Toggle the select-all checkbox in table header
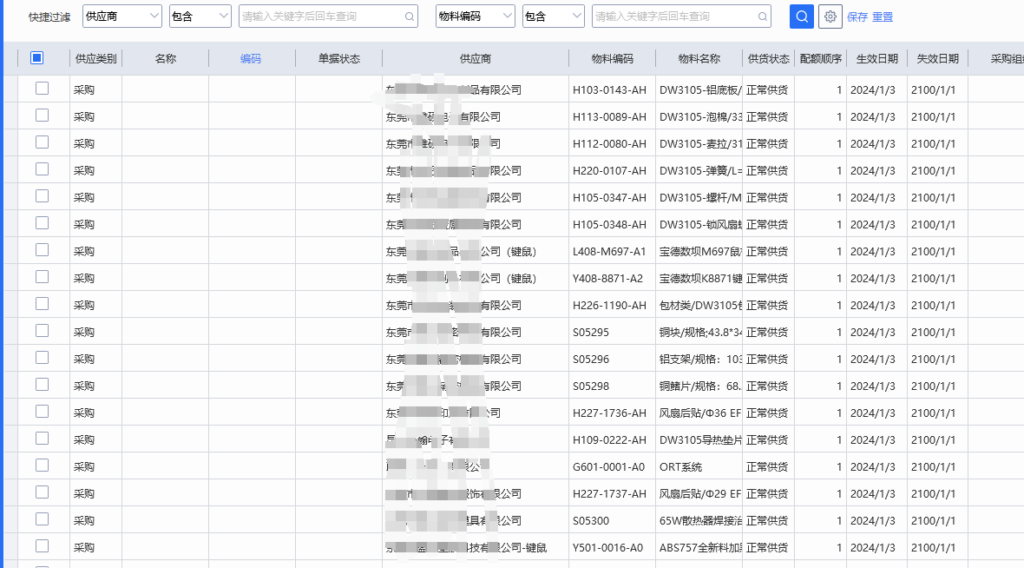This screenshot has width=1024, height=568. (x=37, y=58)
